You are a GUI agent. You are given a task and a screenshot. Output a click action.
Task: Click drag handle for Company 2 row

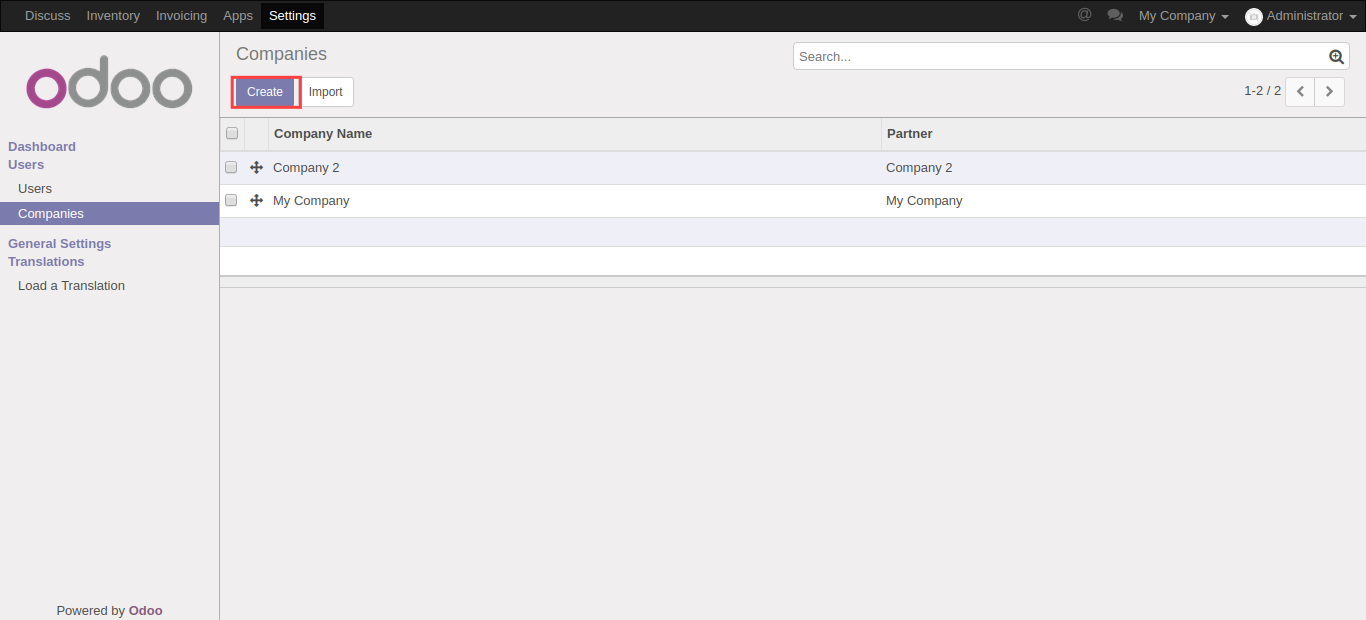[x=256, y=168]
